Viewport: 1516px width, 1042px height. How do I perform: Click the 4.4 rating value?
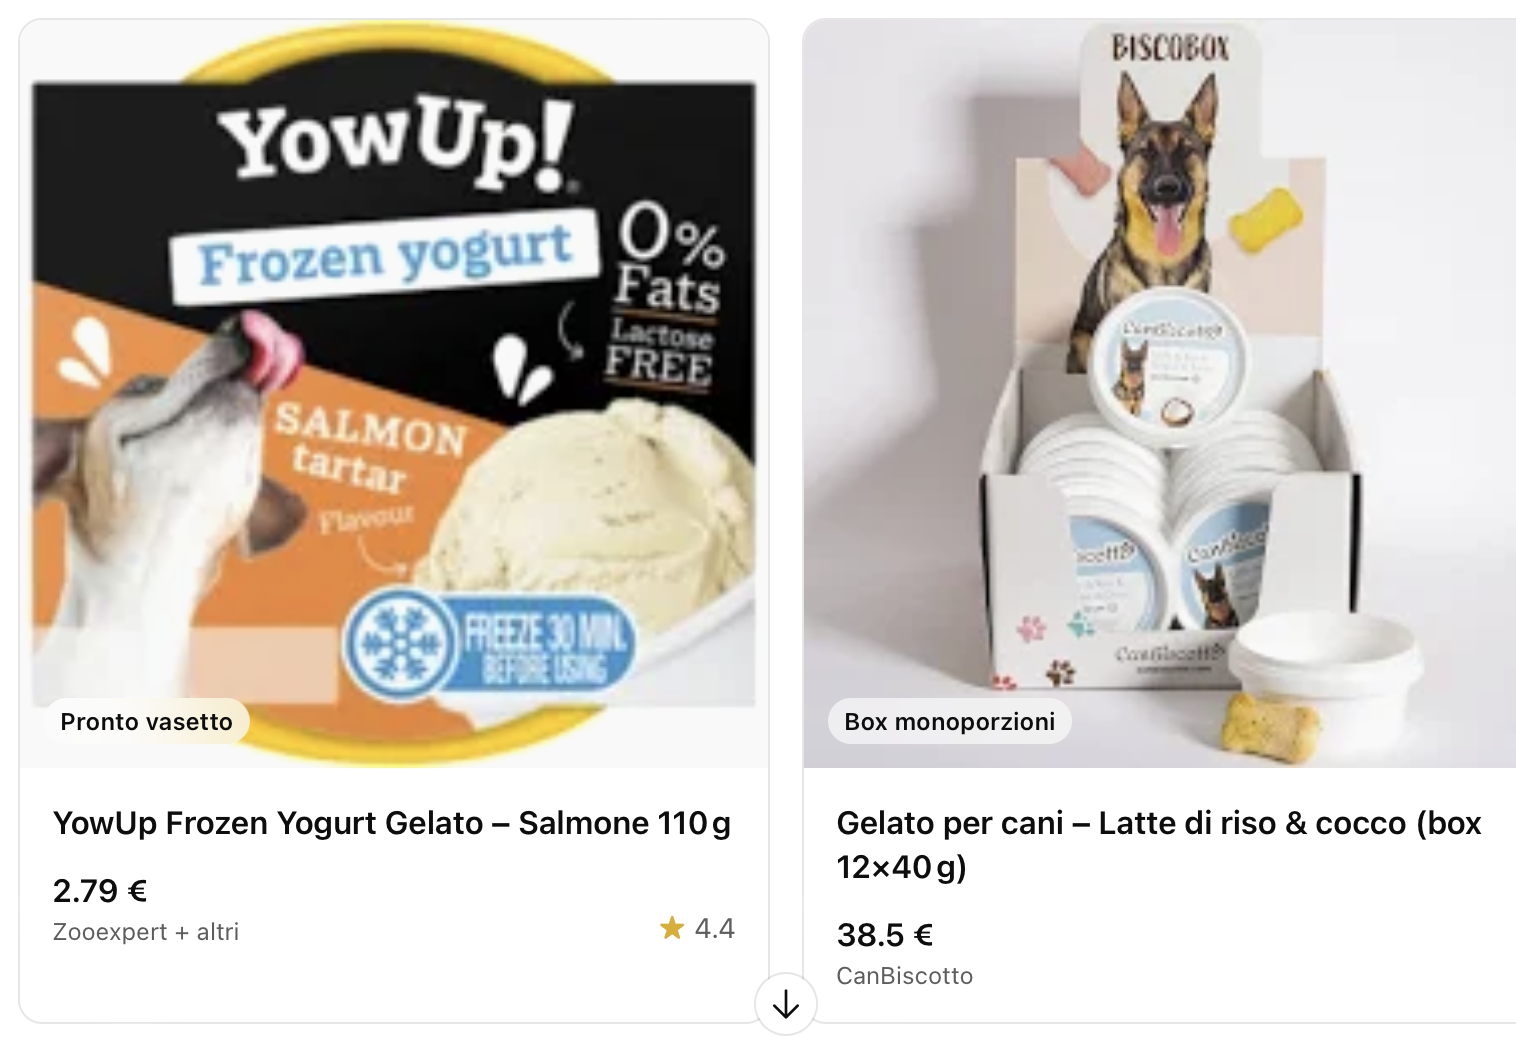click(714, 929)
